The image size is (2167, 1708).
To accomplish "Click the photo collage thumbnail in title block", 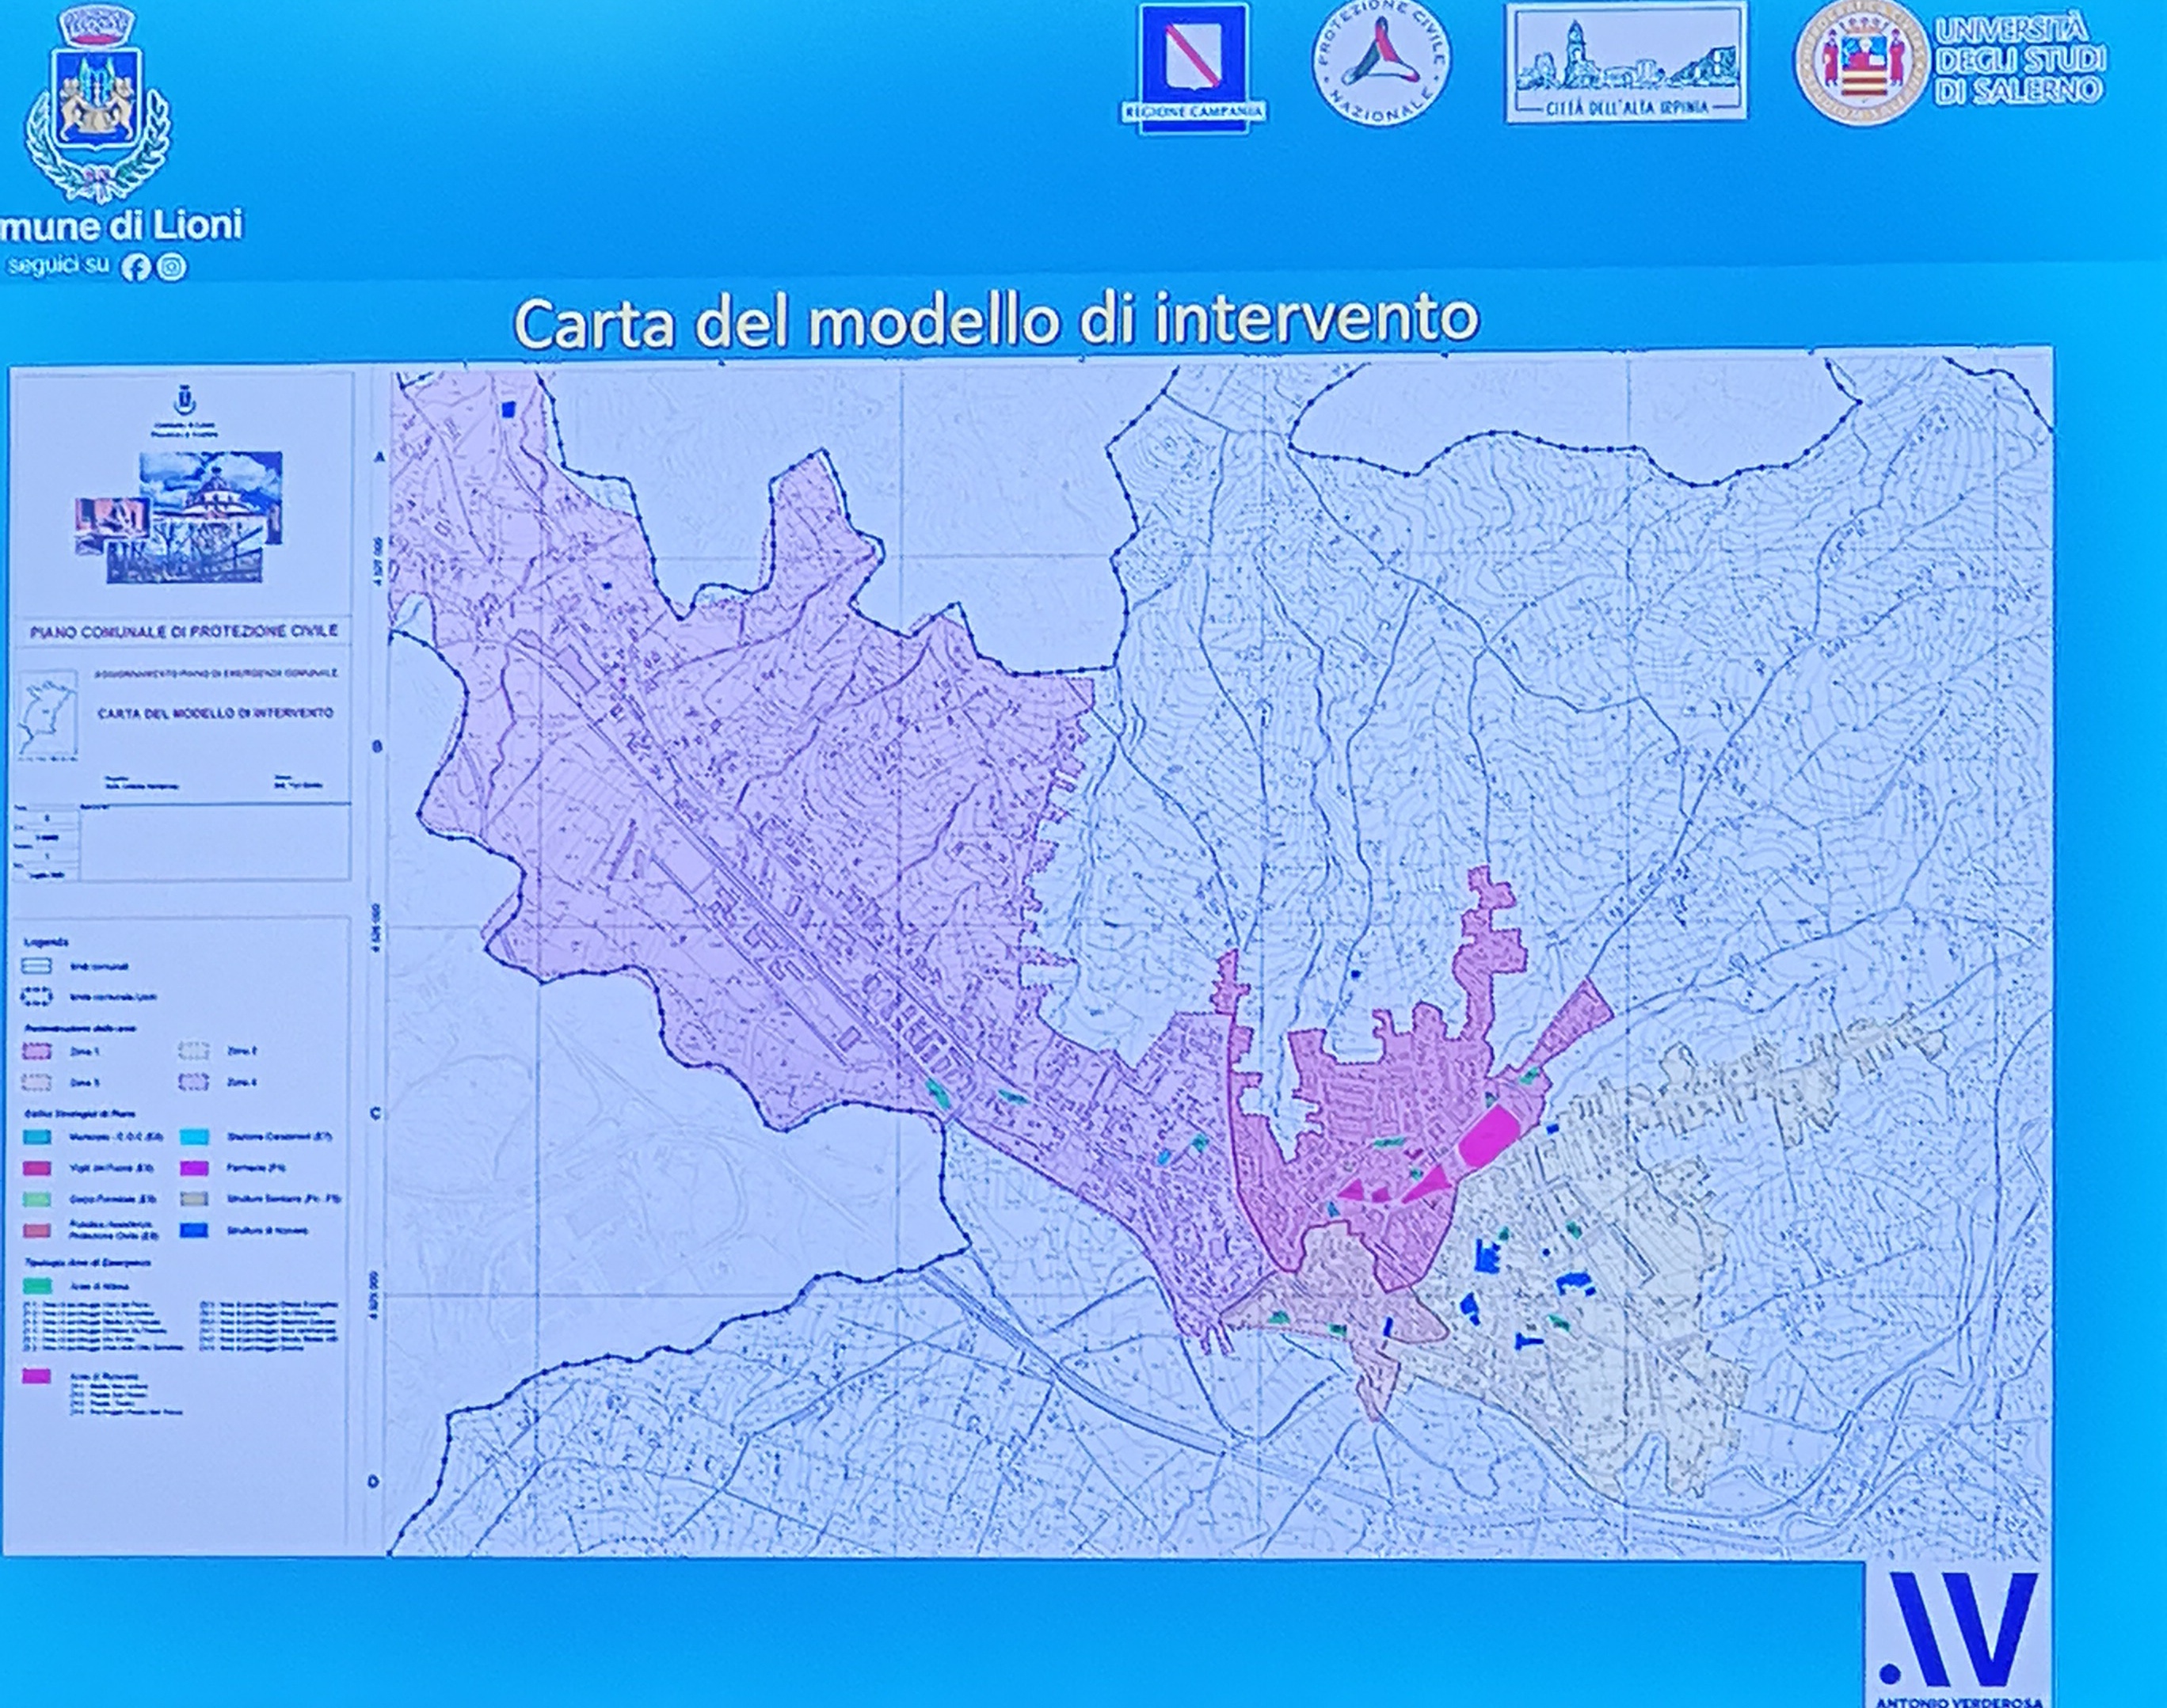I will coord(180,516).
